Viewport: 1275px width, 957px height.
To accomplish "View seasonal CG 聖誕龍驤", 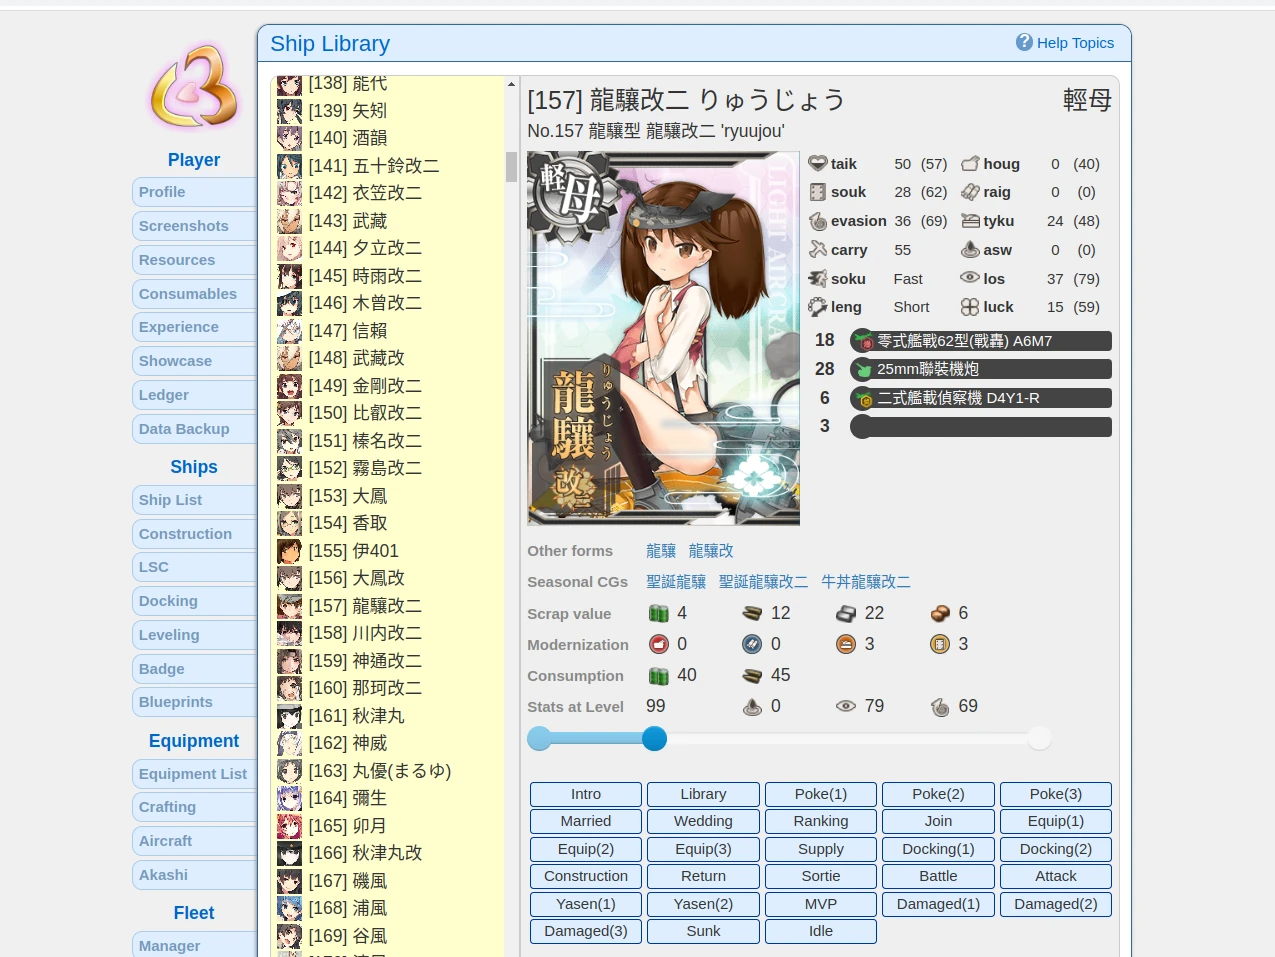I will [x=676, y=582].
